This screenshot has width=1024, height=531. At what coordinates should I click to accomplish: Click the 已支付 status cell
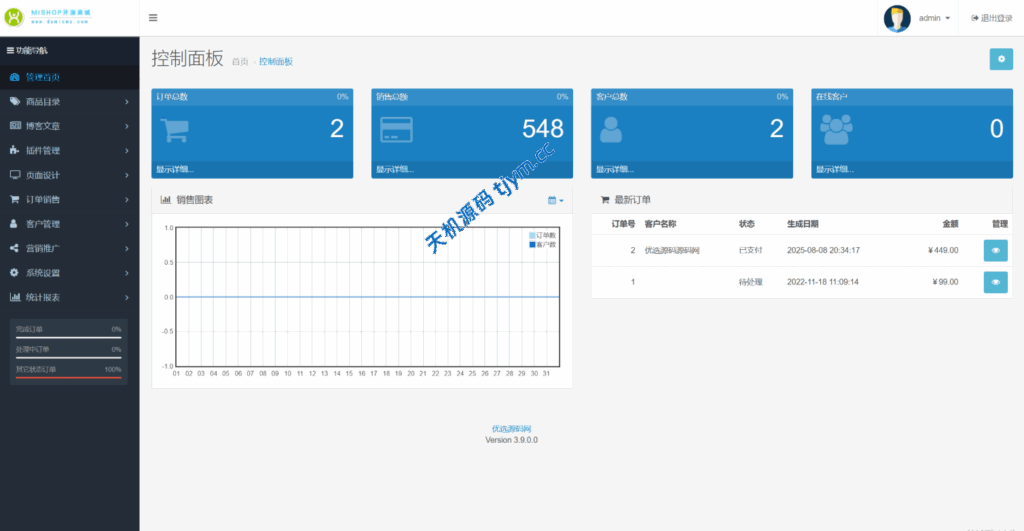[750, 250]
